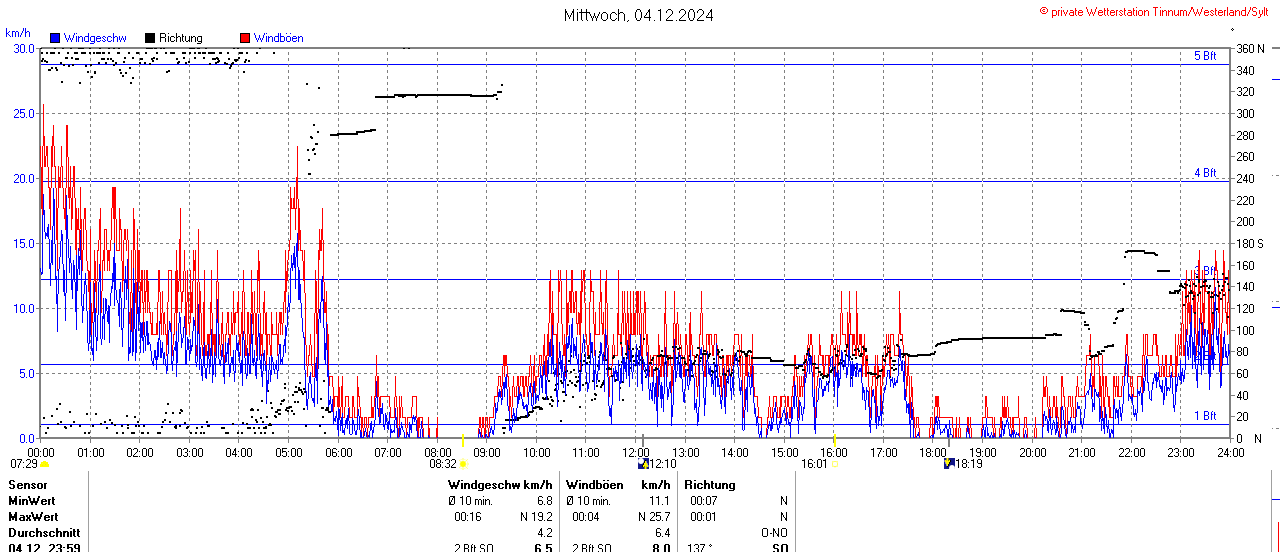The width and height of the screenshot is (1280, 552).
Task: Click the 1 Bft threshold label
Action: pyautogui.click(x=1205, y=416)
